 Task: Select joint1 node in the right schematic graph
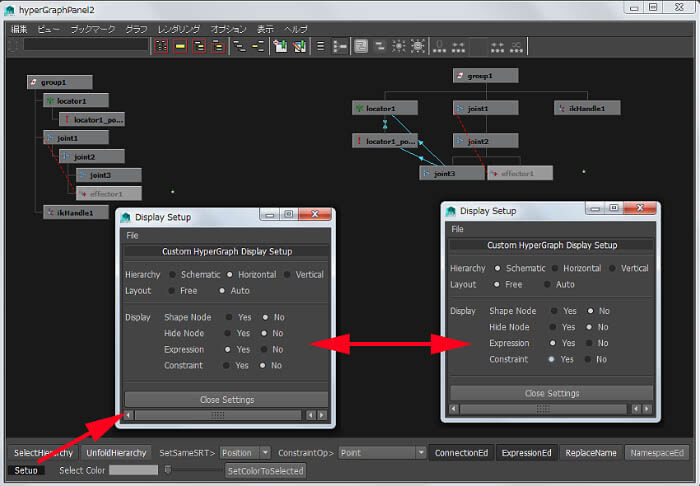486,108
